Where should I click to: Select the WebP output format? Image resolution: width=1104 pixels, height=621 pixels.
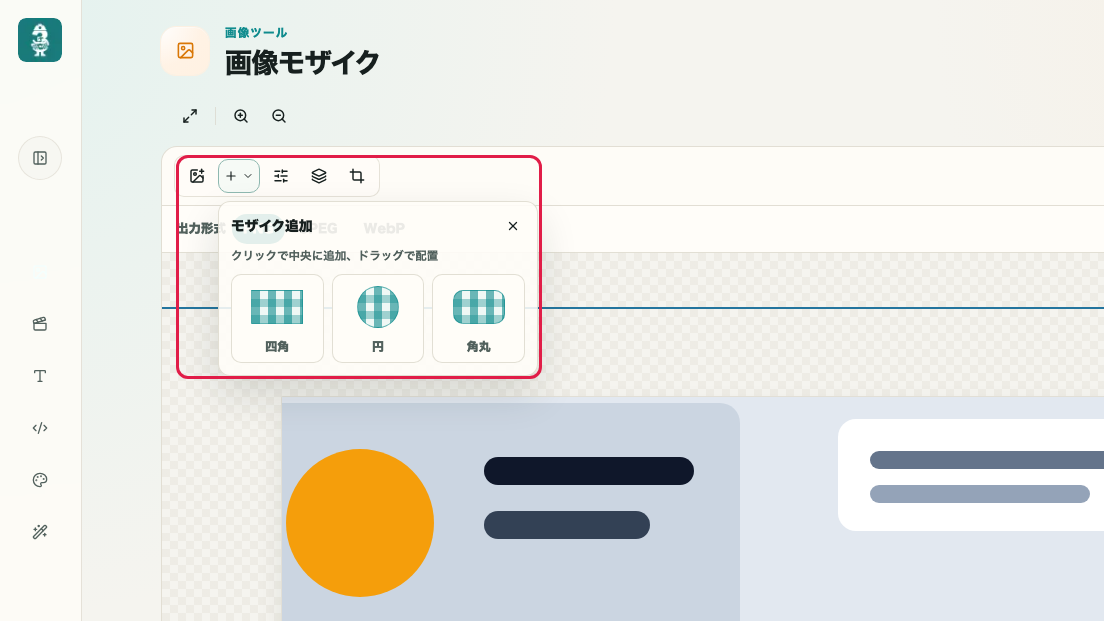coord(384,228)
